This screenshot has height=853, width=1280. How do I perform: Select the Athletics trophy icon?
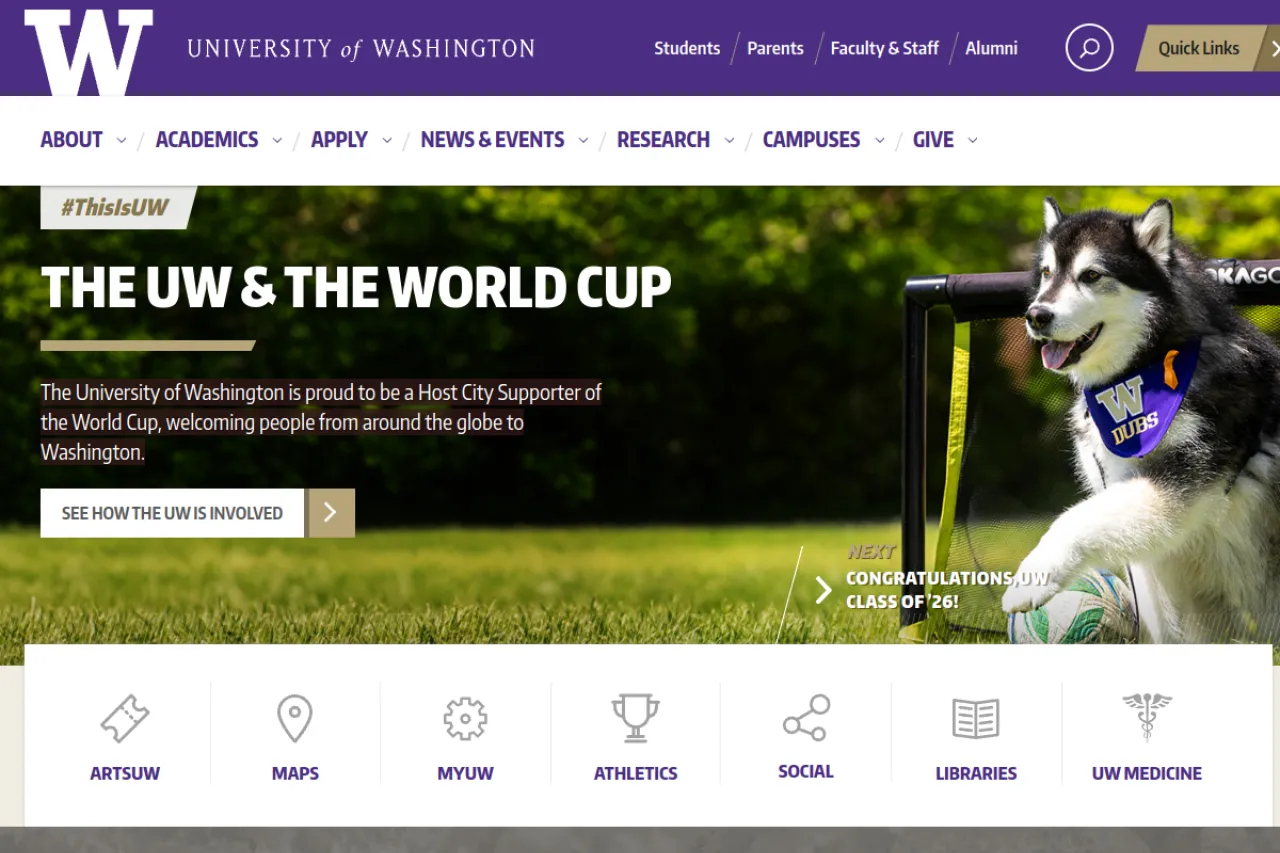(636, 718)
